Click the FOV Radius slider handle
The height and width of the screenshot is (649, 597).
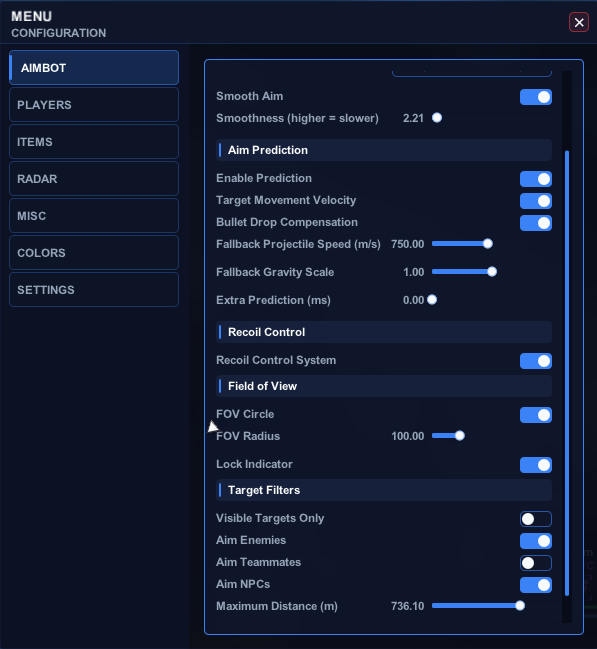tap(460, 435)
